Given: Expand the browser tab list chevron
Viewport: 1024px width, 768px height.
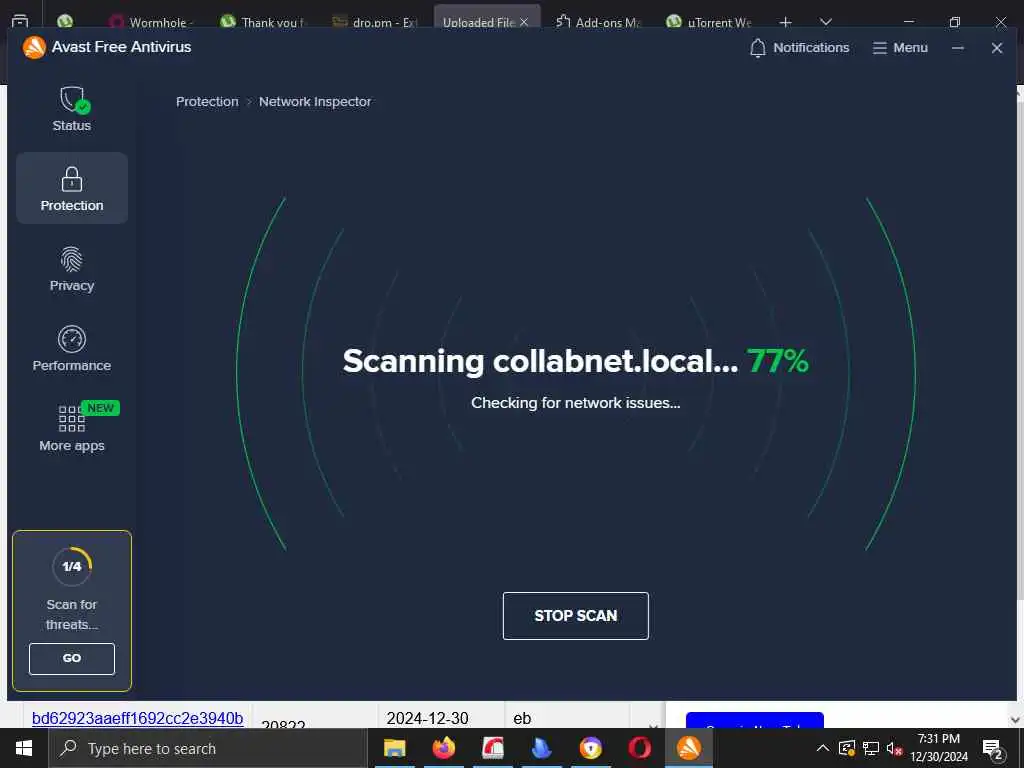Looking at the screenshot, I should pos(825,22).
